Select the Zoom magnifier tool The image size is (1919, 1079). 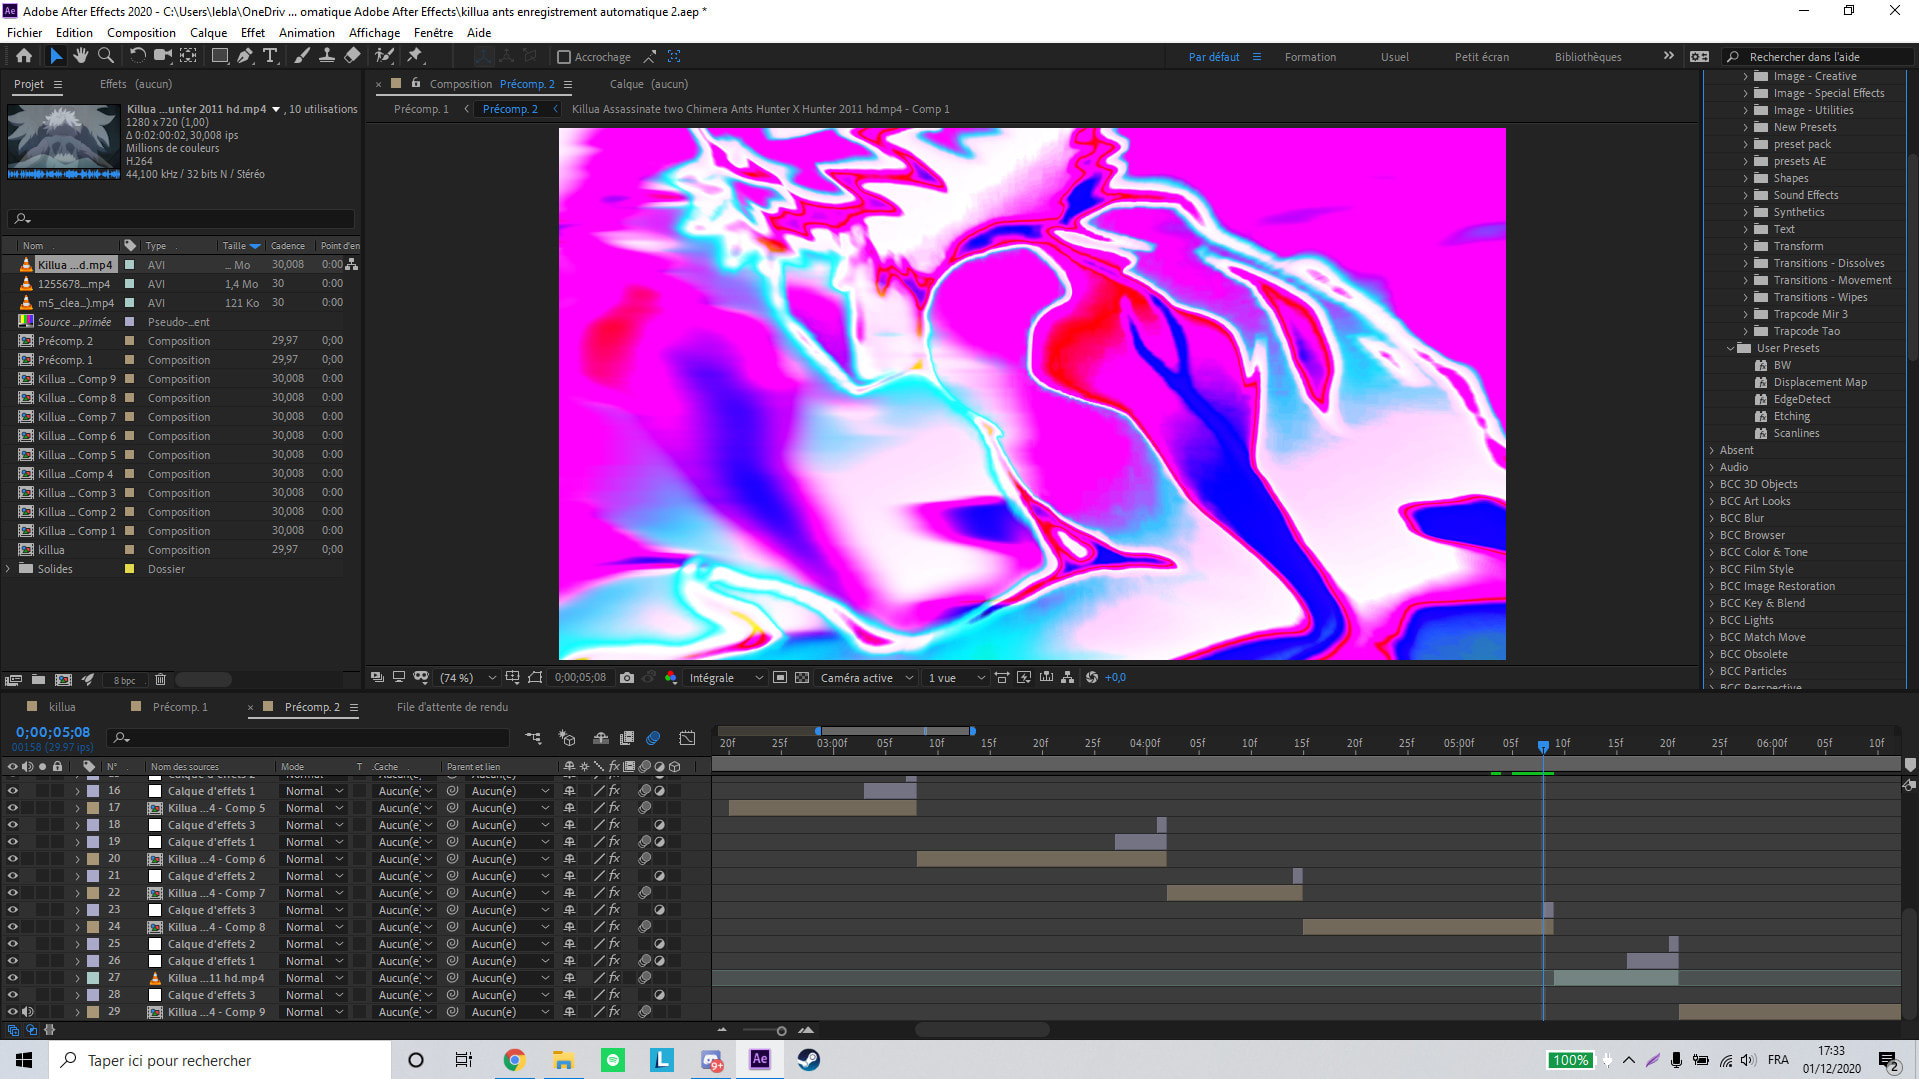coord(105,56)
